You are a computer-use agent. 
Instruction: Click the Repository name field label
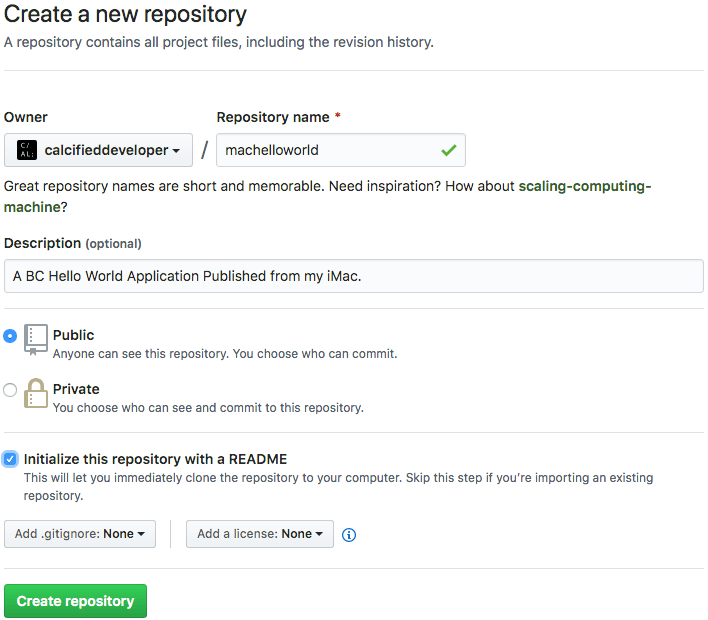[x=273, y=117]
